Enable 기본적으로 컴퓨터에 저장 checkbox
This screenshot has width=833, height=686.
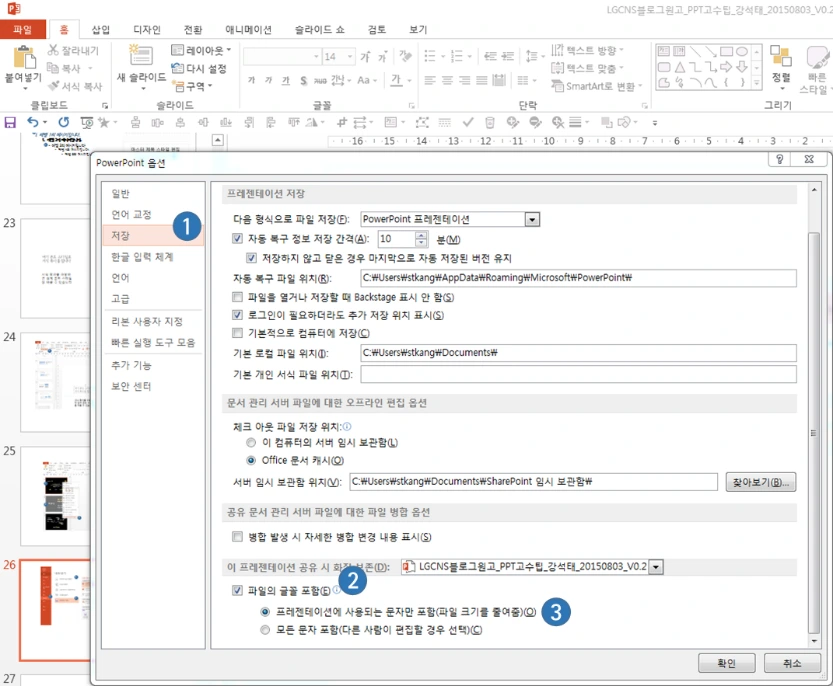click(x=237, y=333)
